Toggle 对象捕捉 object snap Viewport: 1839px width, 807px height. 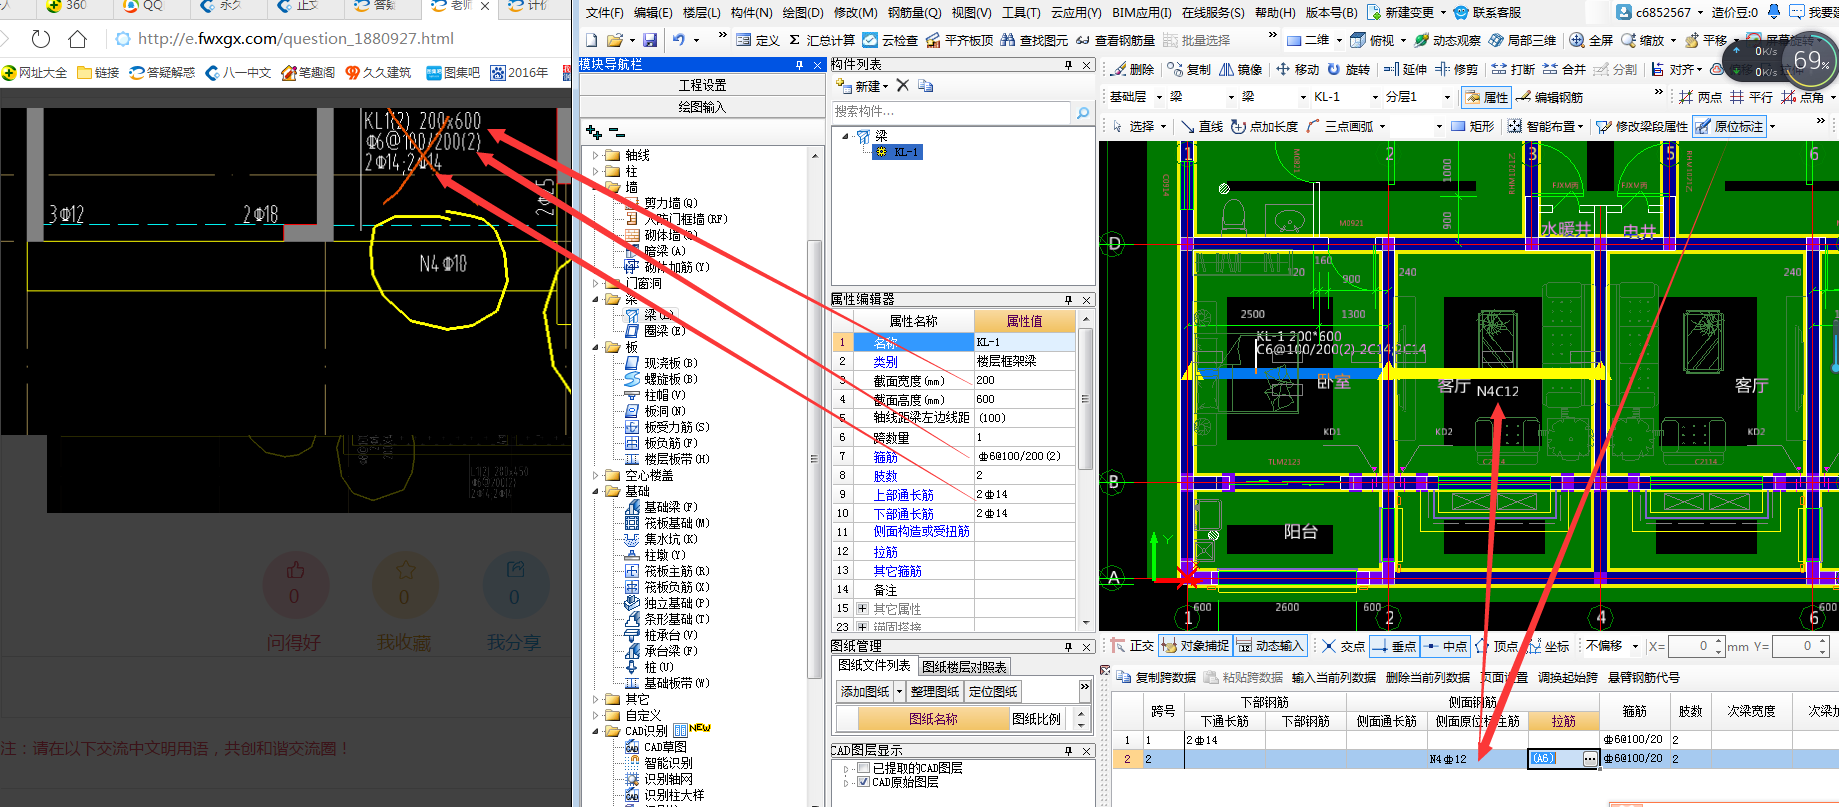tap(1195, 646)
